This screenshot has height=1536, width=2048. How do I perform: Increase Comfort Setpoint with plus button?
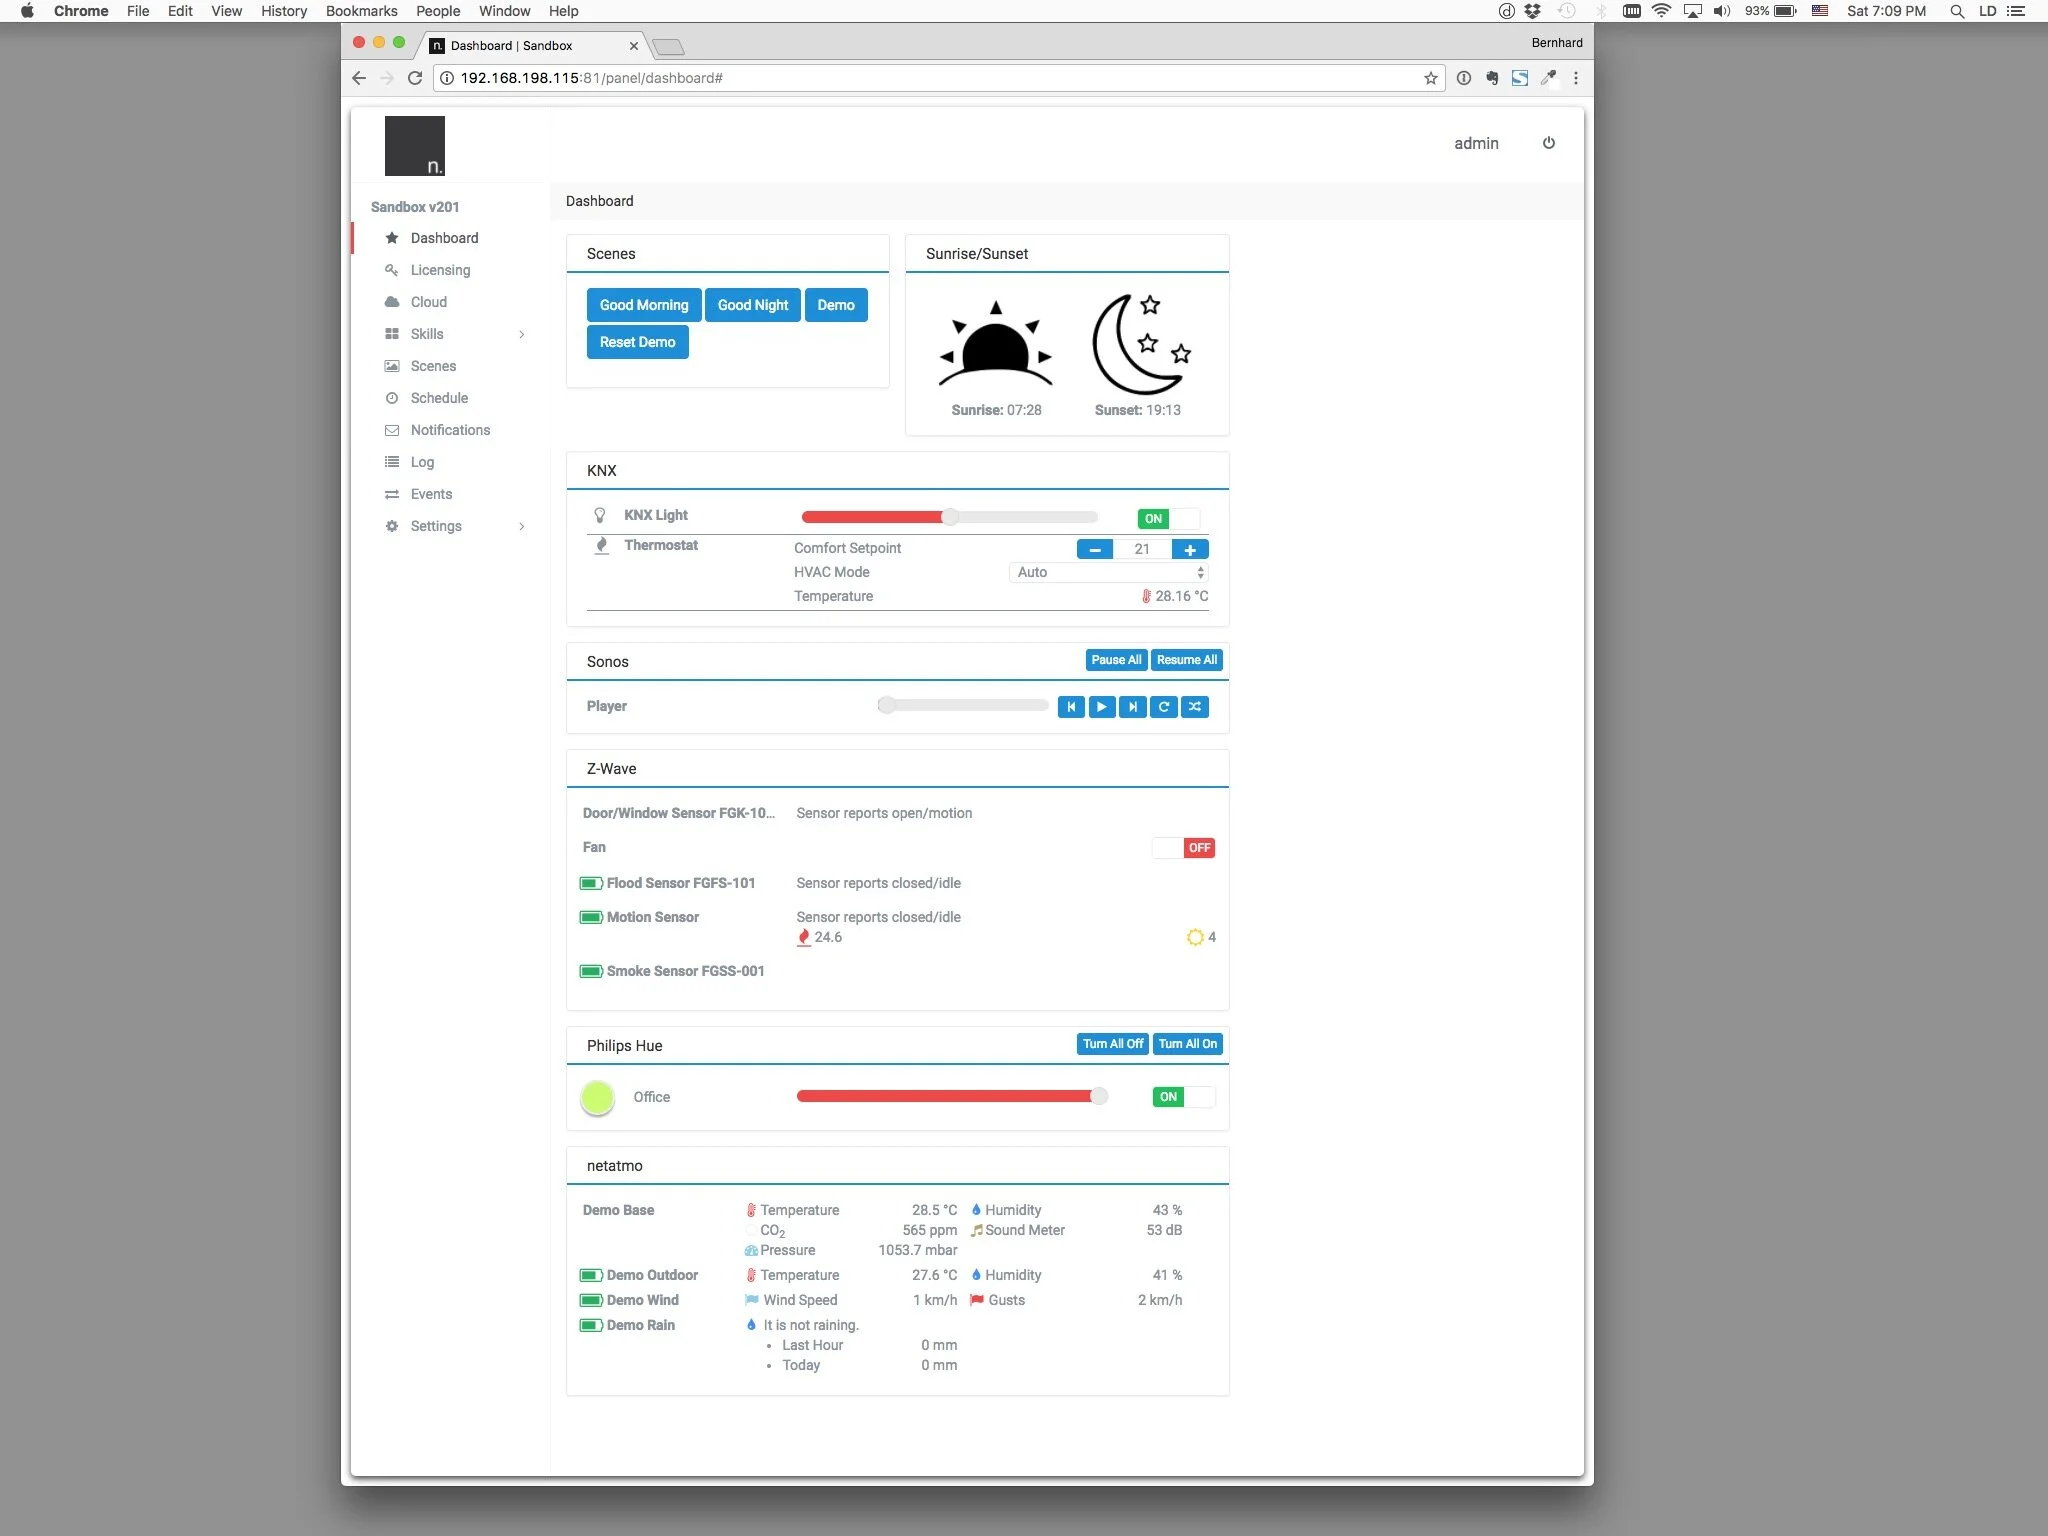pos(1189,549)
